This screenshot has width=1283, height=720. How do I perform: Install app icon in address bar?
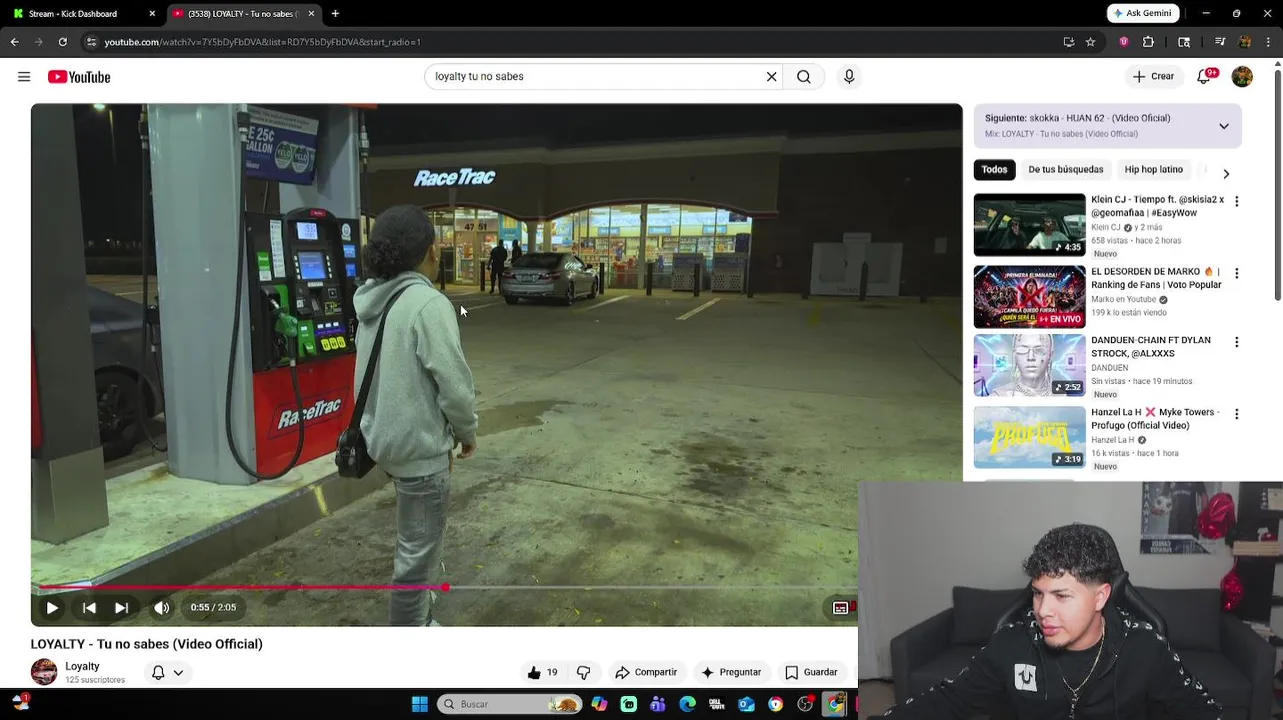(x=1069, y=42)
